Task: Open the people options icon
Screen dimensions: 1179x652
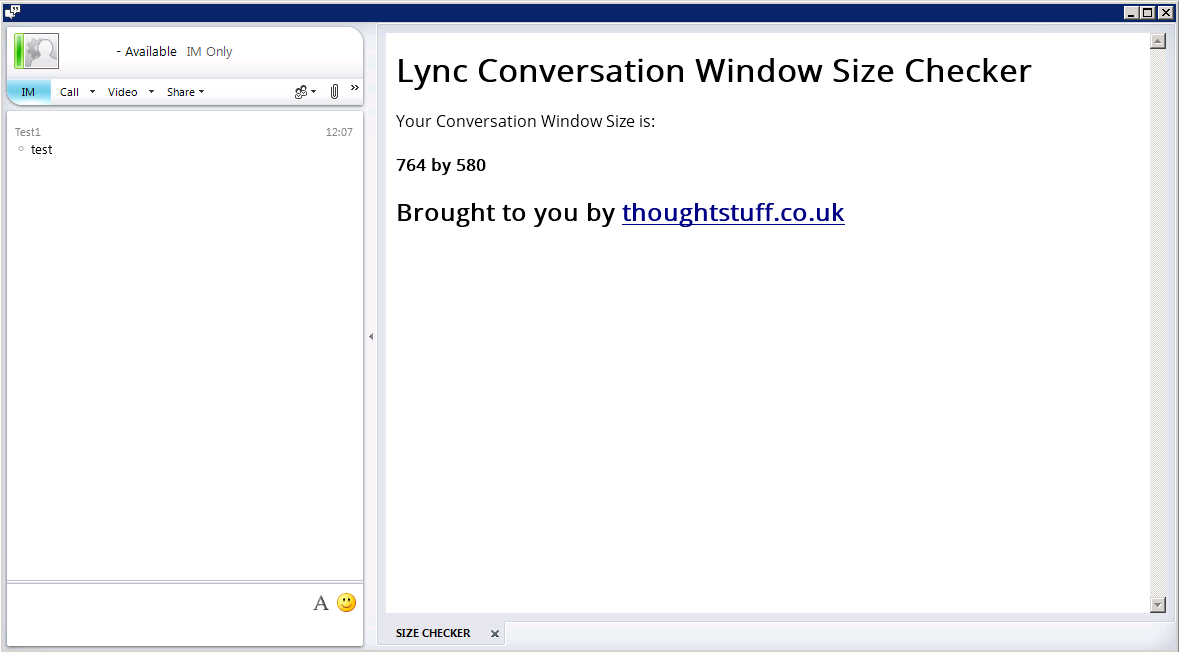Action: [305, 92]
